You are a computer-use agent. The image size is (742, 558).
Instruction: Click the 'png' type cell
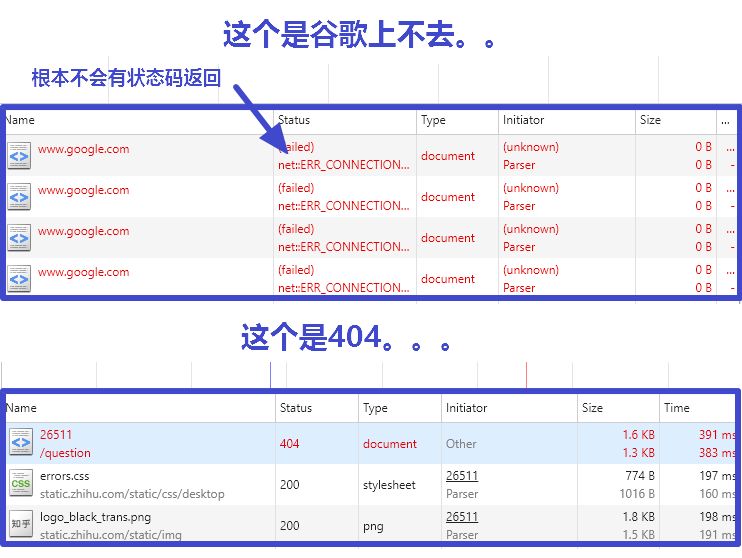coord(373,526)
